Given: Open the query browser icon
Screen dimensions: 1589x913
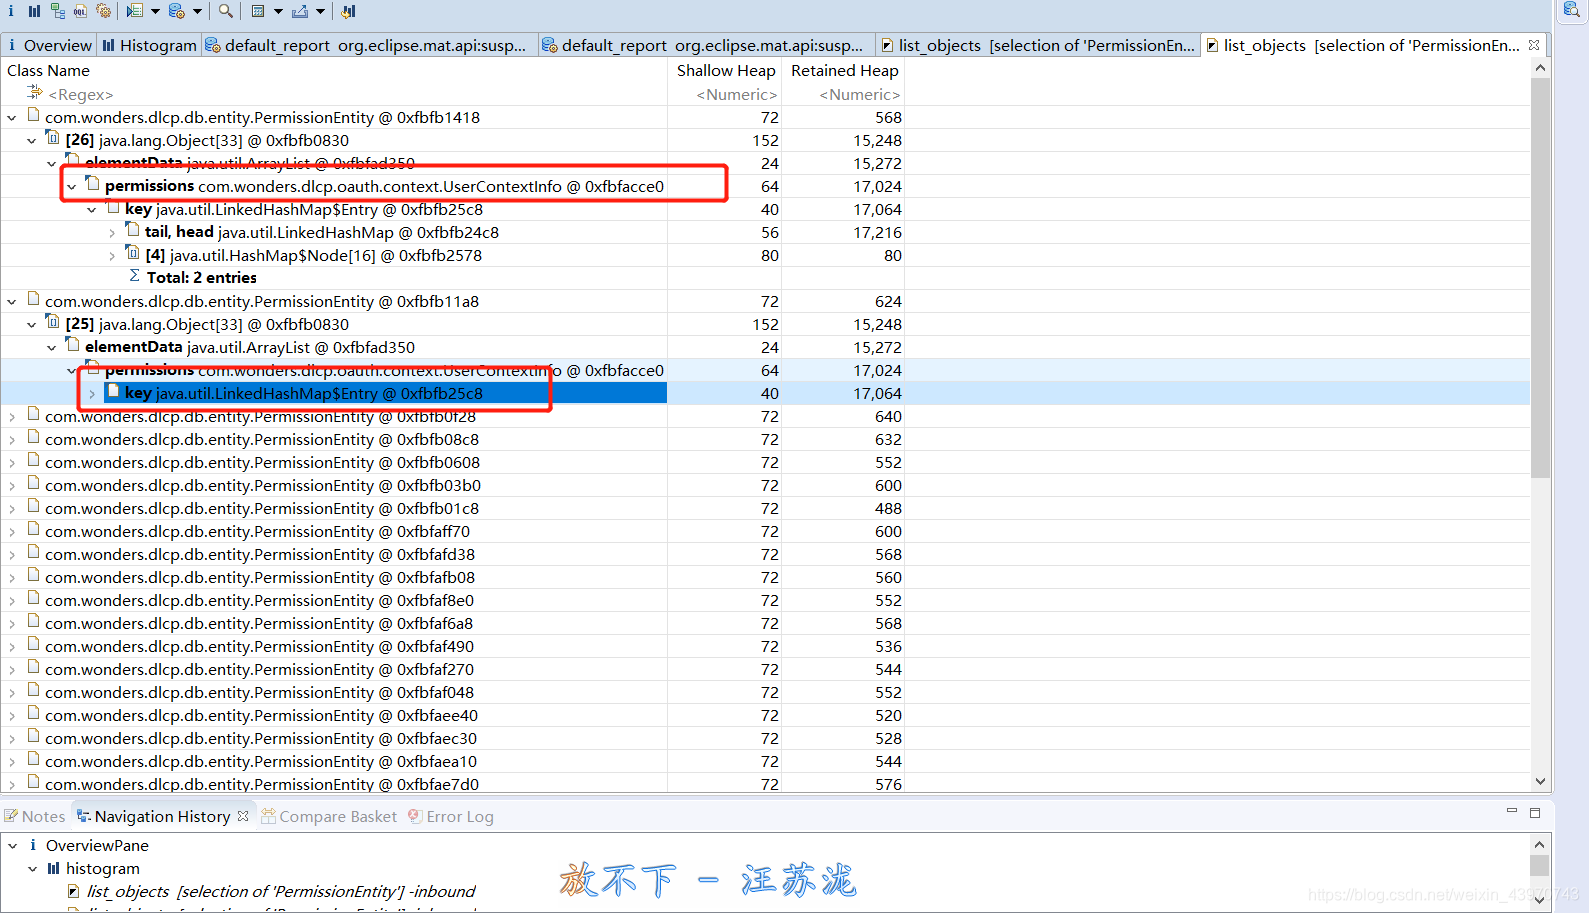Looking at the screenshot, I should pyautogui.click(x=177, y=11).
